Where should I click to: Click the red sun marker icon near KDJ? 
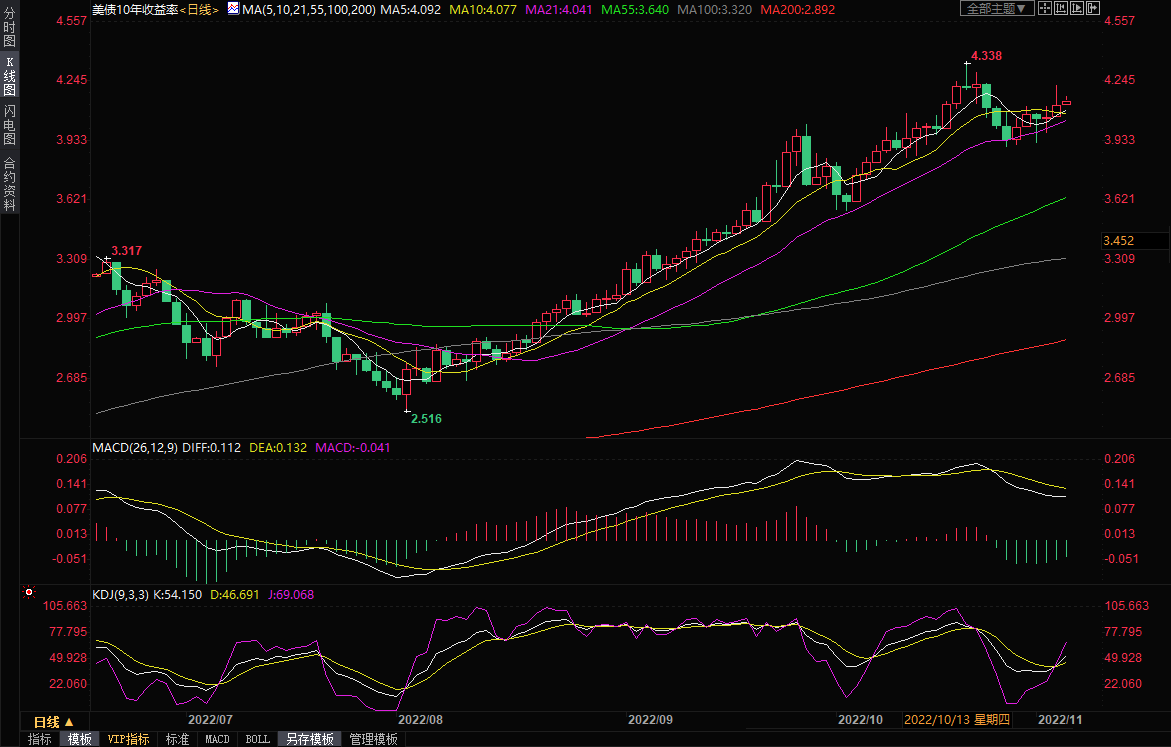(29, 592)
